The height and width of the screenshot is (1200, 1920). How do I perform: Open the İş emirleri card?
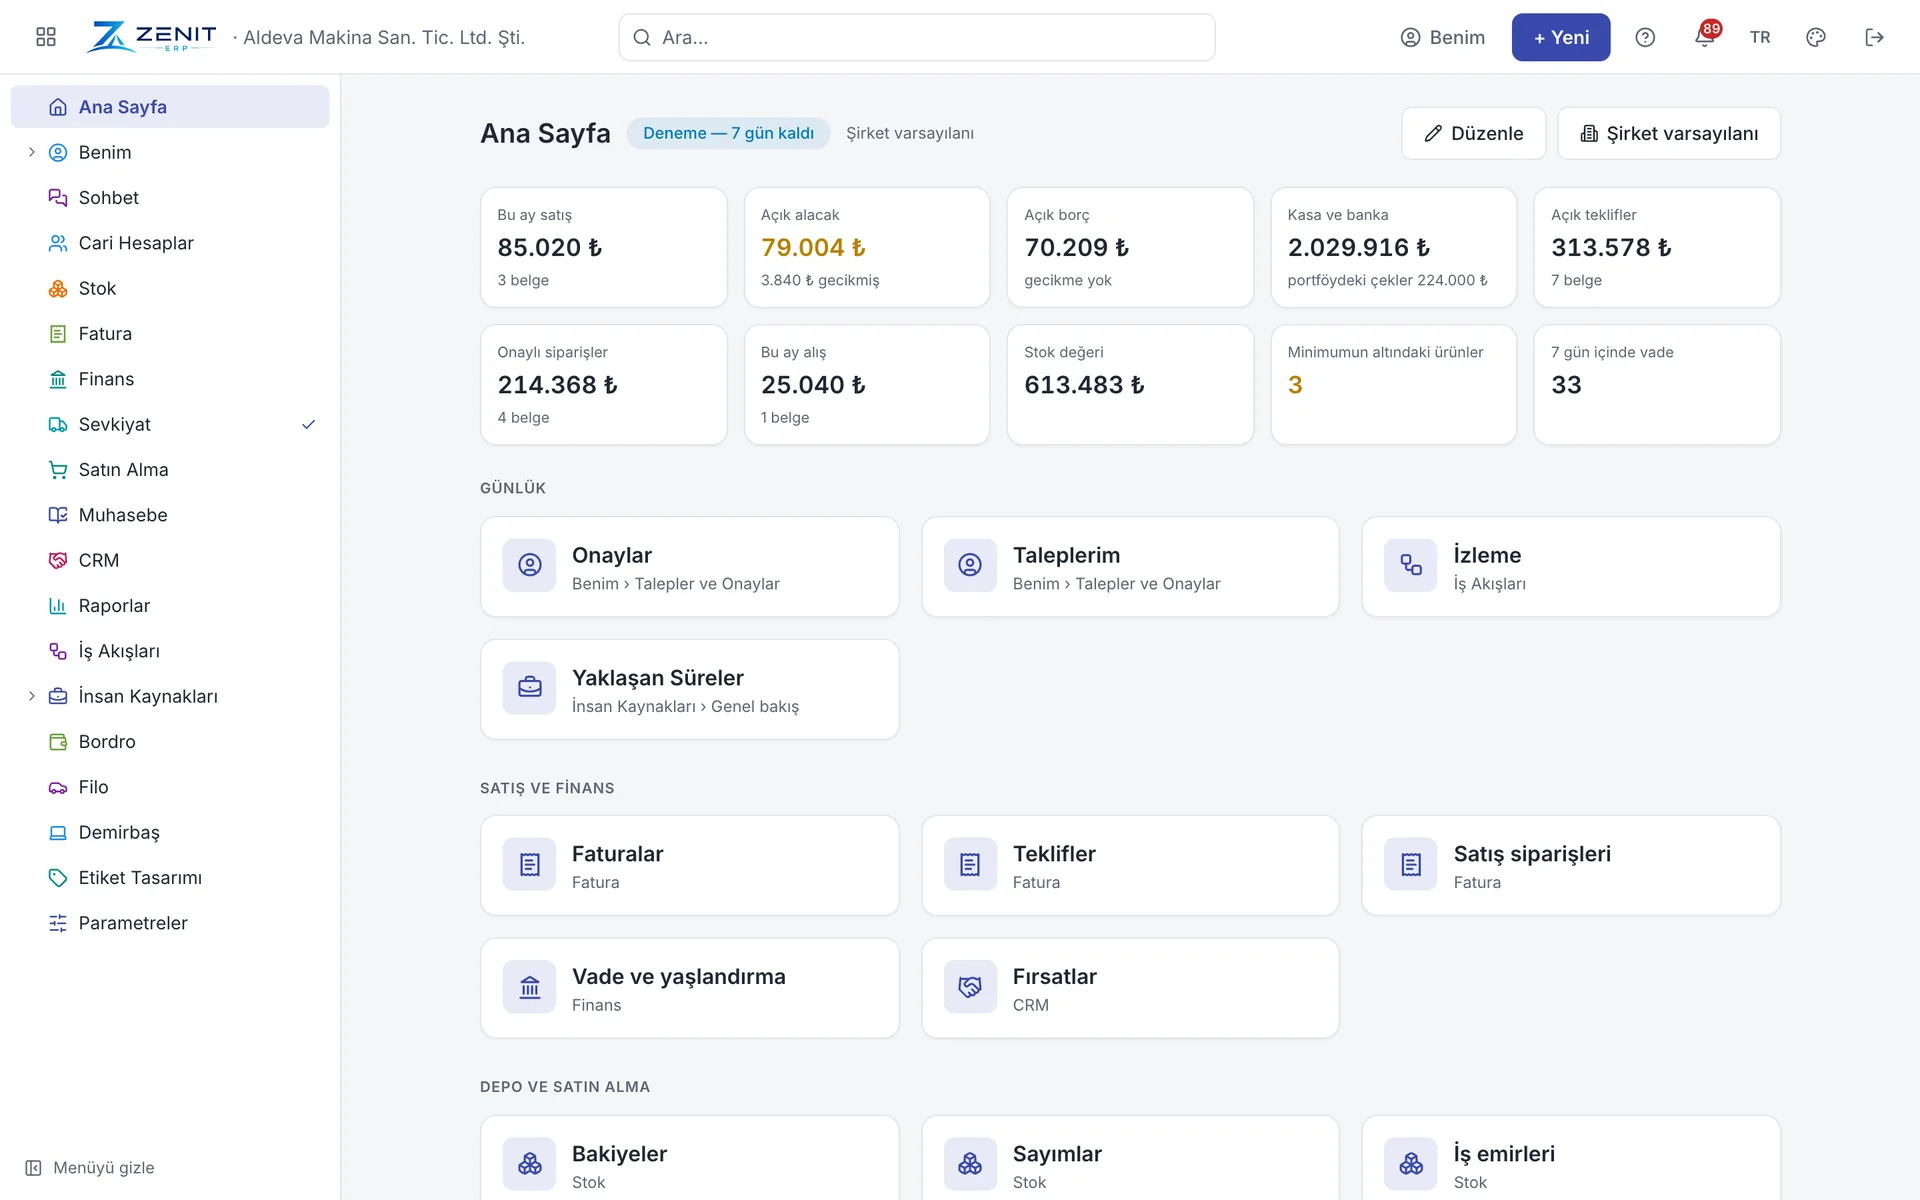1571,1160
